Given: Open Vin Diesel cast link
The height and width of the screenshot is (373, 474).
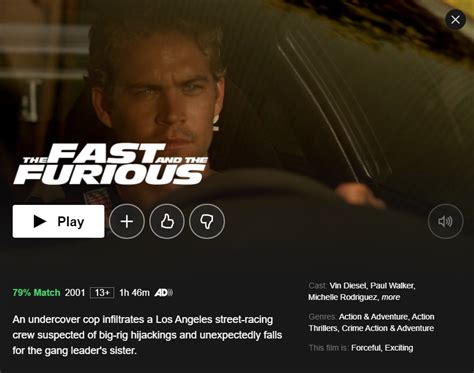Looking at the screenshot, I should coord(348,286).
